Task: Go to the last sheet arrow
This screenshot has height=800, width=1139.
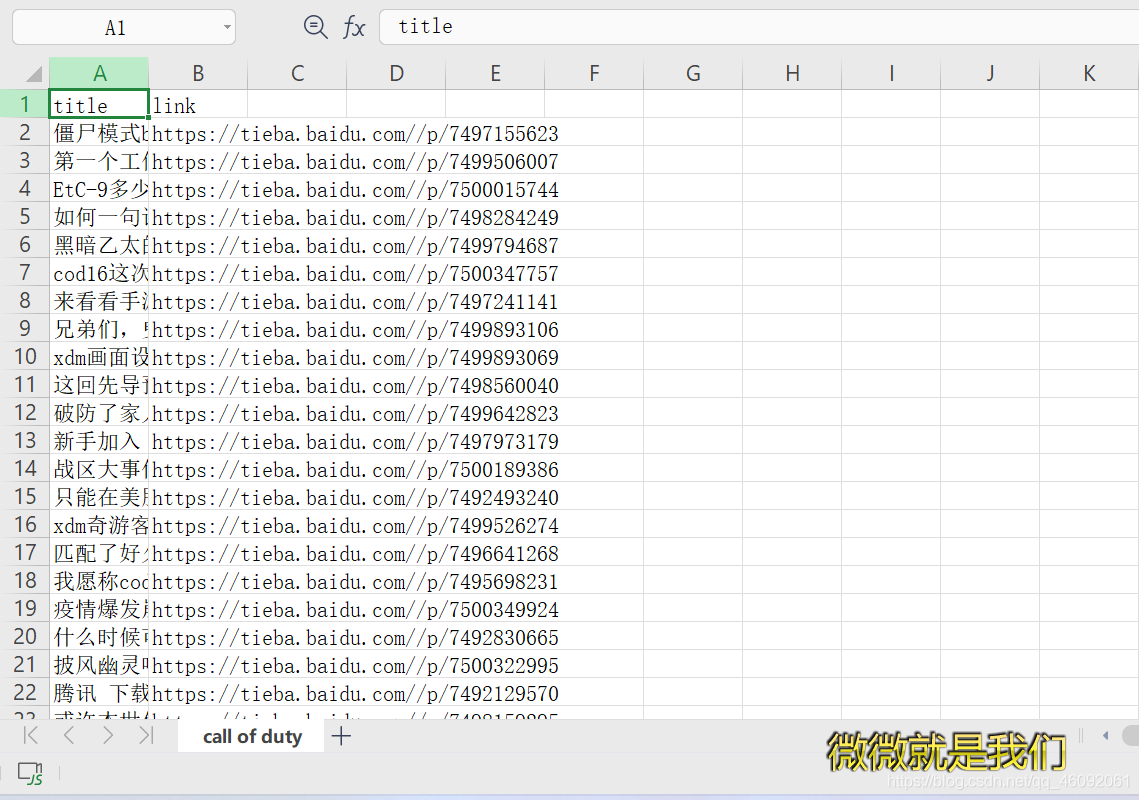Action: [147, 735]
